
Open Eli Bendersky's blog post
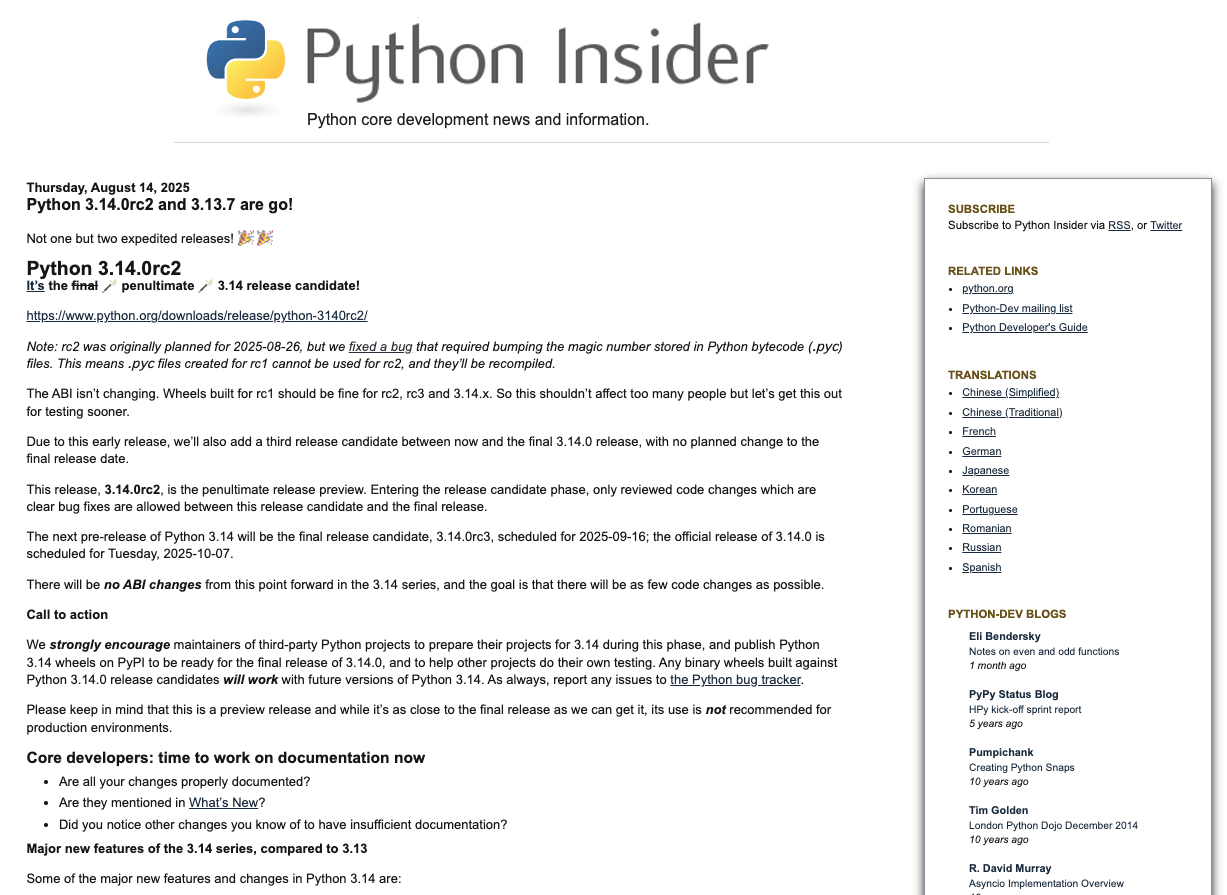[1043, 651]
